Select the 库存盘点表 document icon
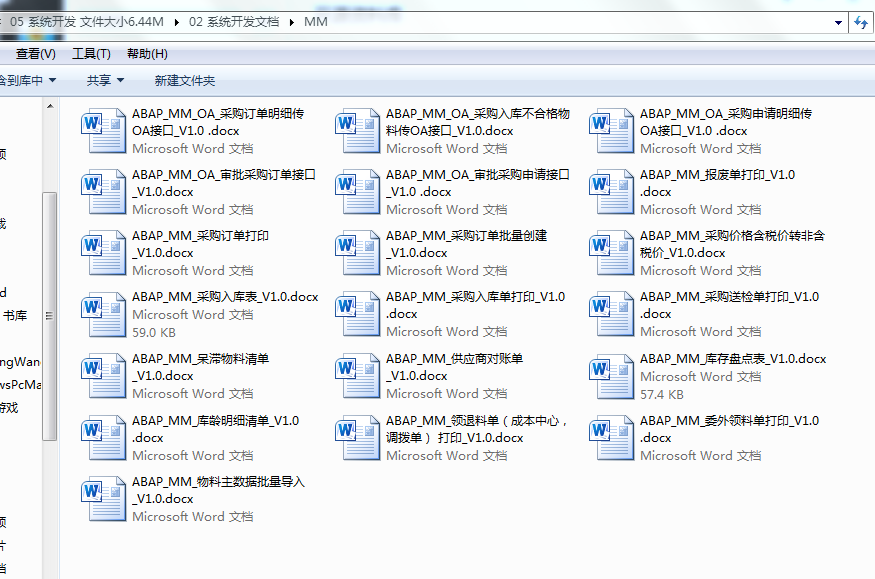The width and height of the screenshot is (875, 579). point(611,376)
